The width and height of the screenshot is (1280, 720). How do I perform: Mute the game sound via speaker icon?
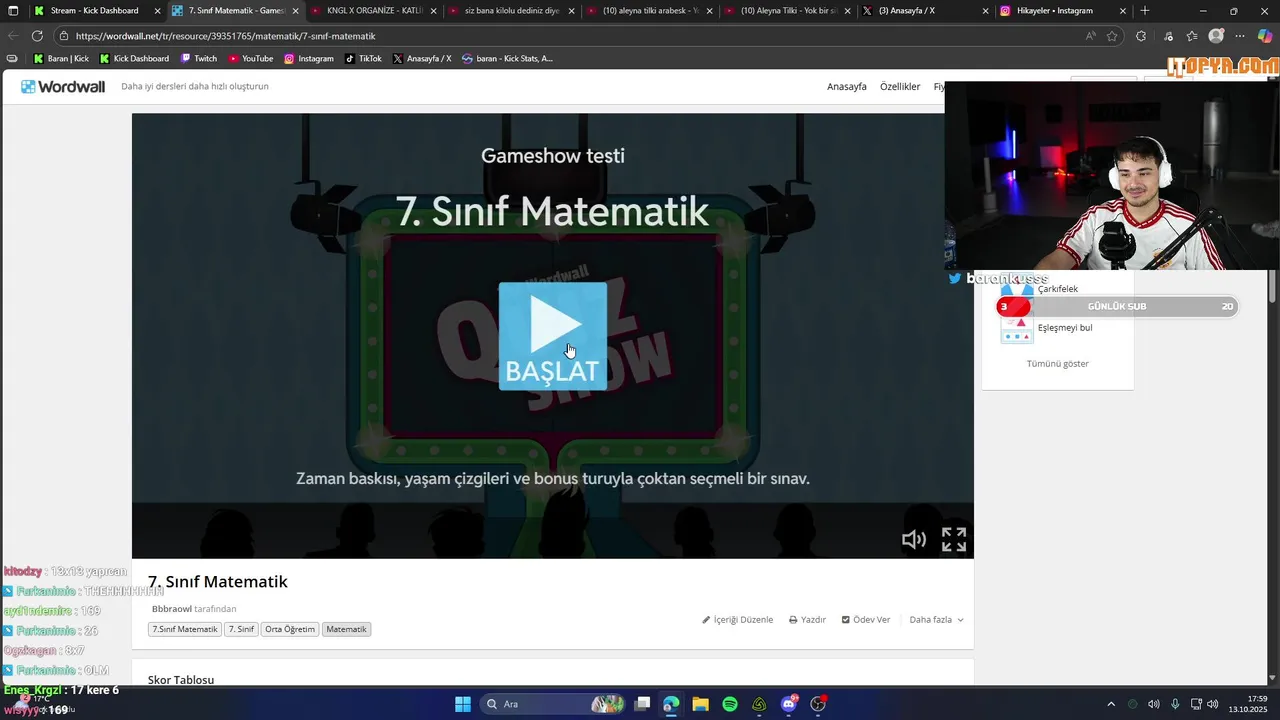913,540
